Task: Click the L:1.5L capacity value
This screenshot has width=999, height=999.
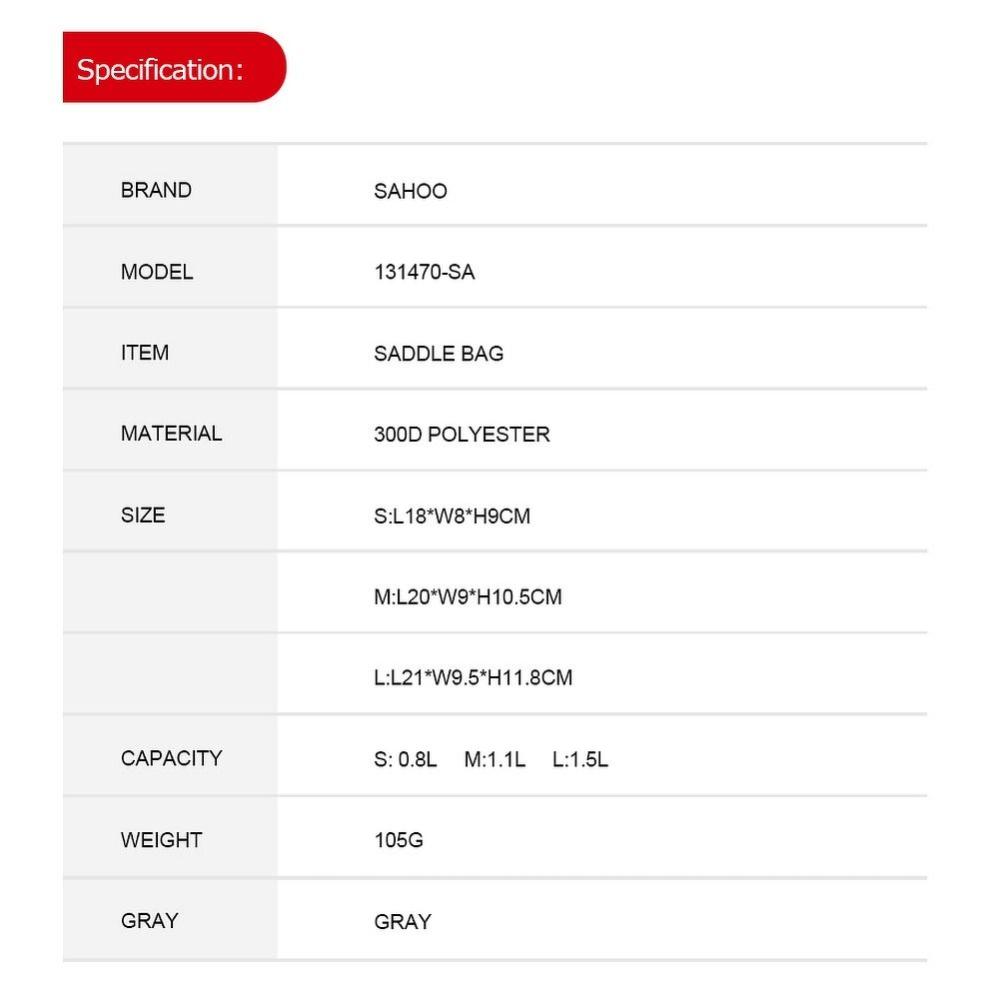Action: coord(580,759)
